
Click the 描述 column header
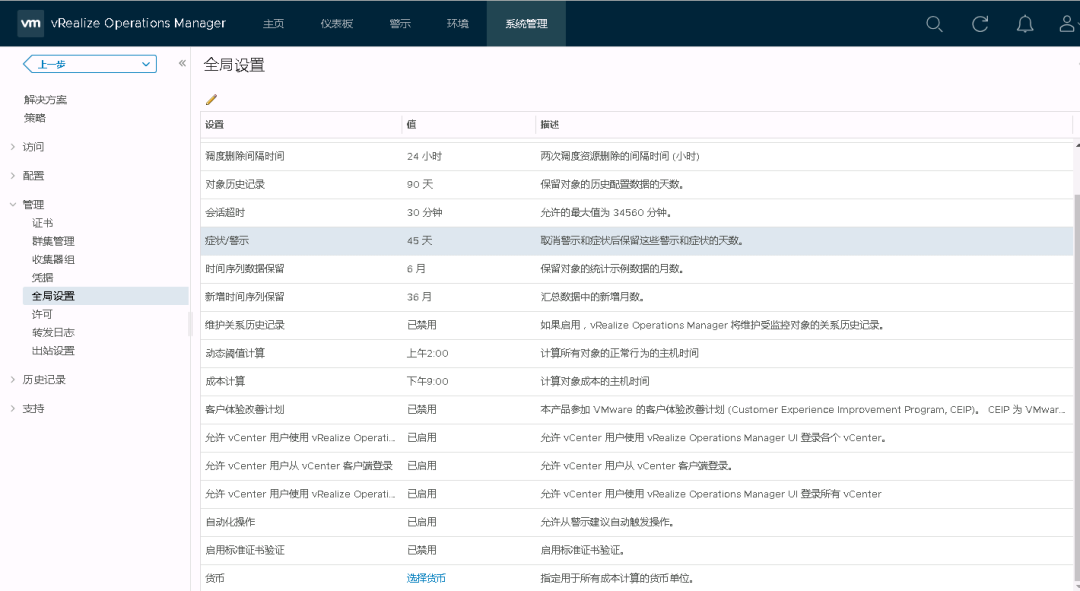click(804, 125)
